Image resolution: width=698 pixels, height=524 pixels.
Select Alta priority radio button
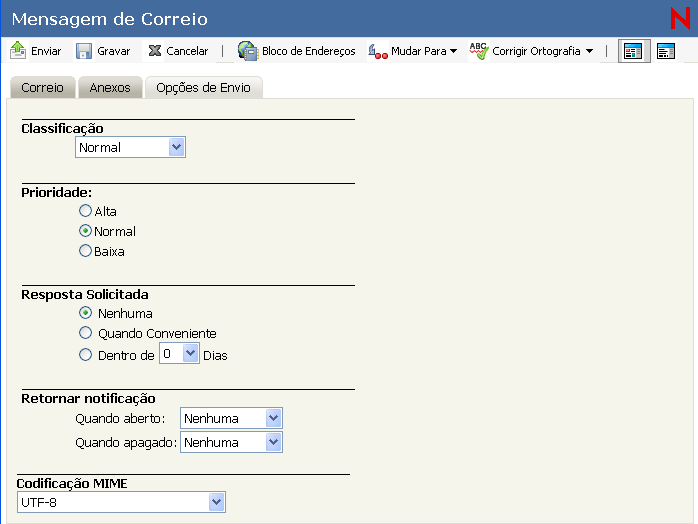(85, 211)
